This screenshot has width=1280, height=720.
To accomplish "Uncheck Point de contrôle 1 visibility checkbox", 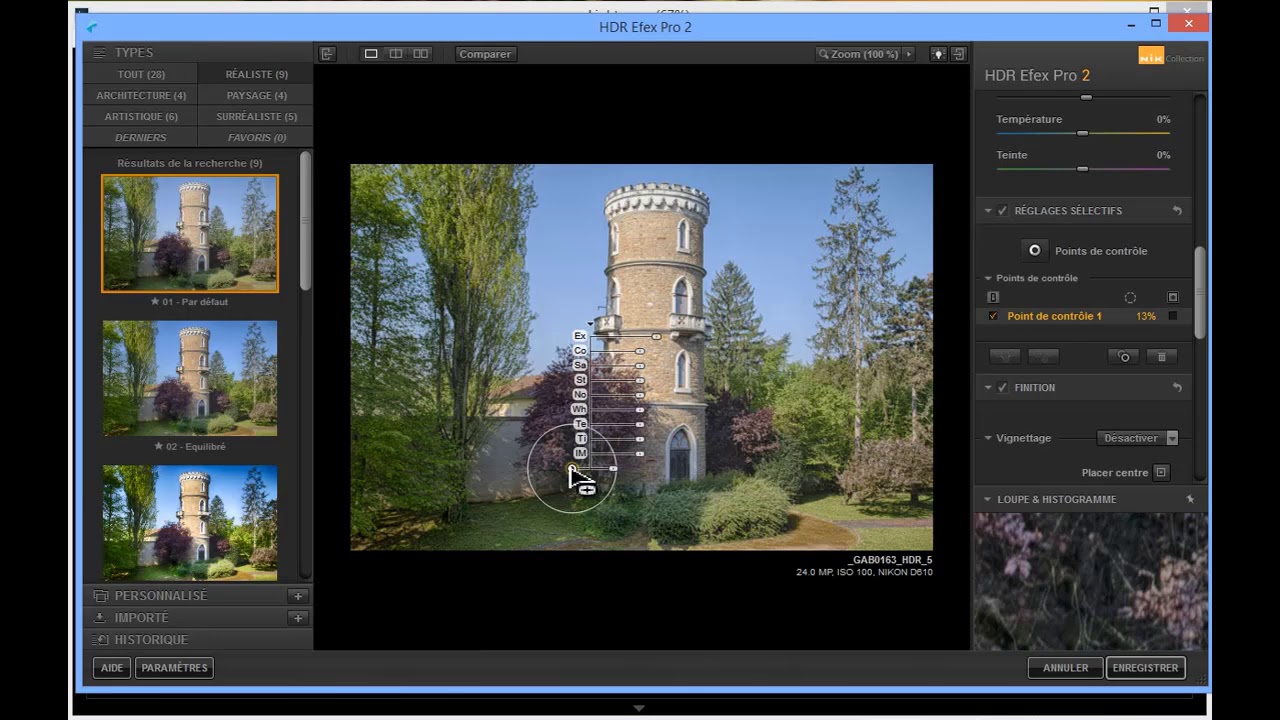I will point(993,316).
